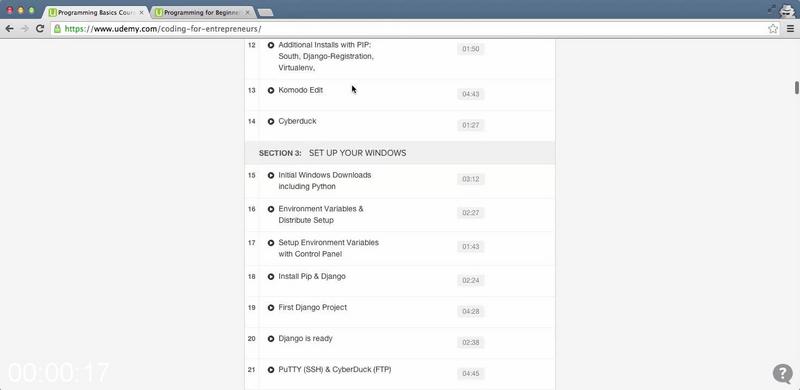Click the 04:45 duration badge
The image size is (800, 390).
click(x=470, y=374)
